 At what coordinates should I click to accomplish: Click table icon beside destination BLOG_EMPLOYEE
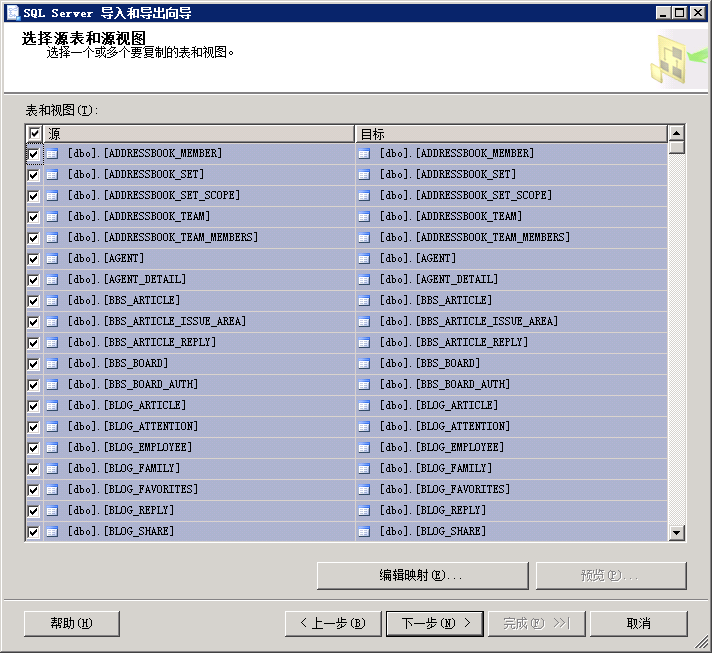(364, 448)
